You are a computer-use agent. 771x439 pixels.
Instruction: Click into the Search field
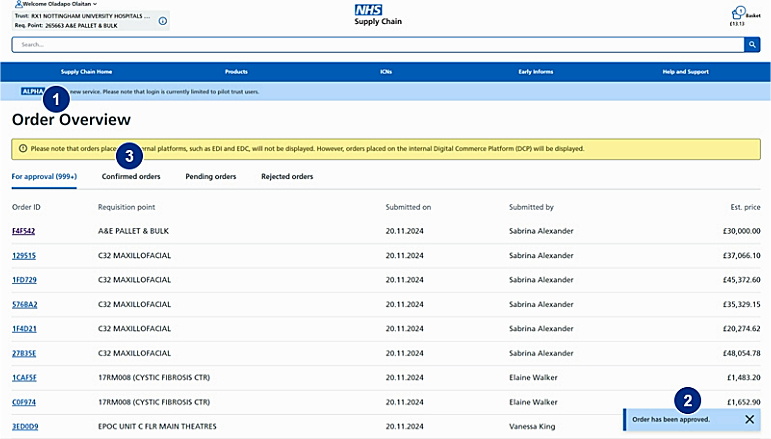click(x=378, y=45)
